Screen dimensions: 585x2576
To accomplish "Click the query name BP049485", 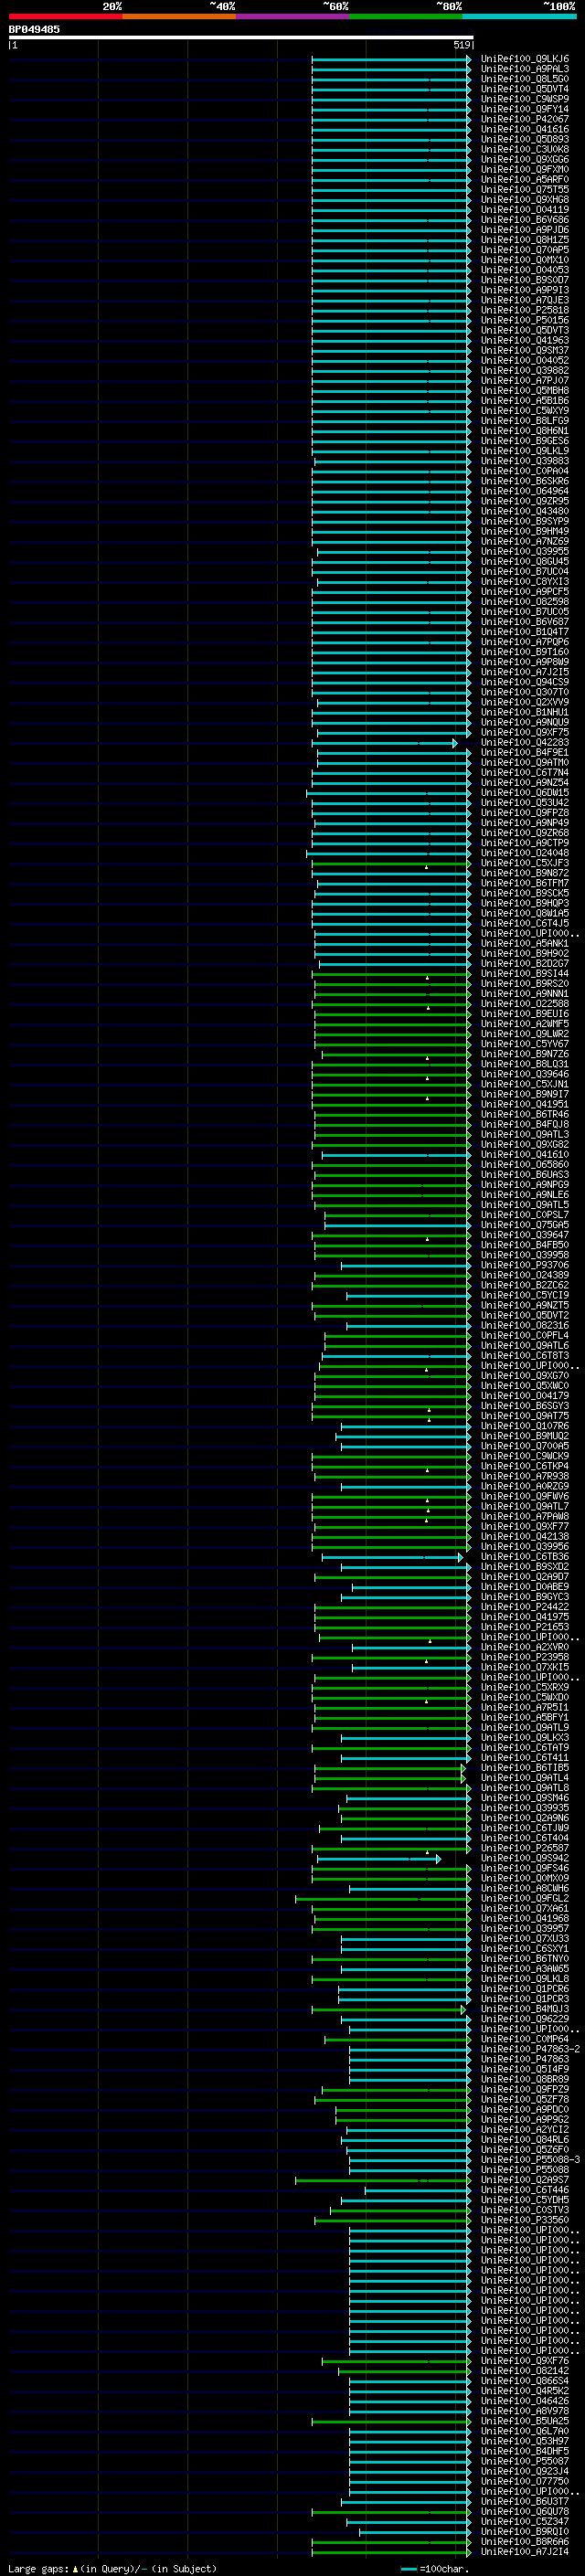I will coord(34,29).
